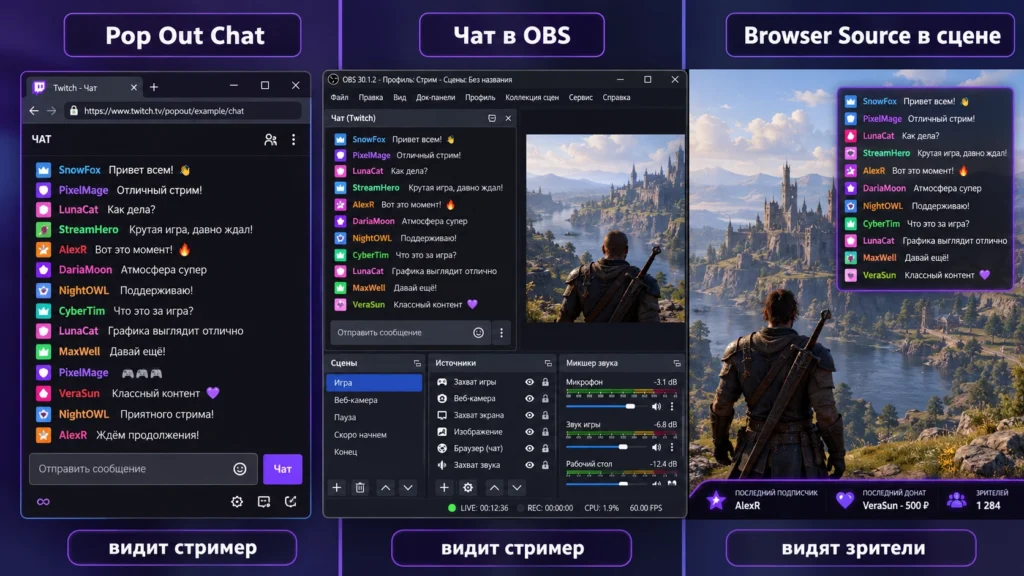Open community users list in Twitch chat

point(270,139)
